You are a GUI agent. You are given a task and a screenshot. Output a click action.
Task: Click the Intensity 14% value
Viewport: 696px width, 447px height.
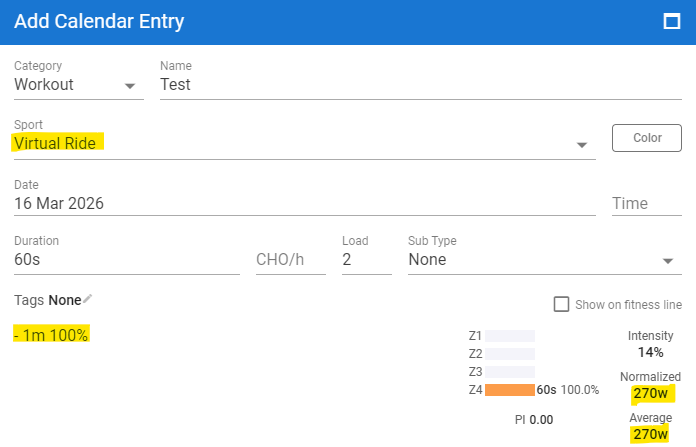[x=650, y=352]
